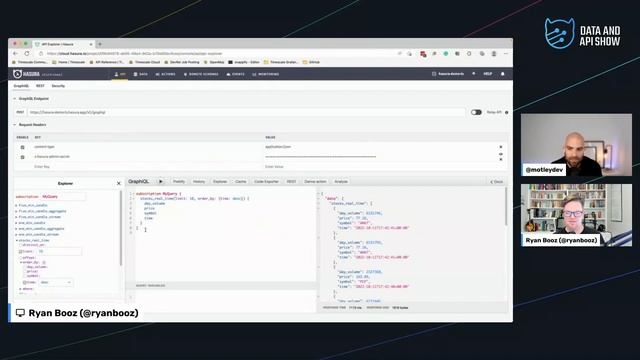Click the results pane scrollbar

coord(507,206)
